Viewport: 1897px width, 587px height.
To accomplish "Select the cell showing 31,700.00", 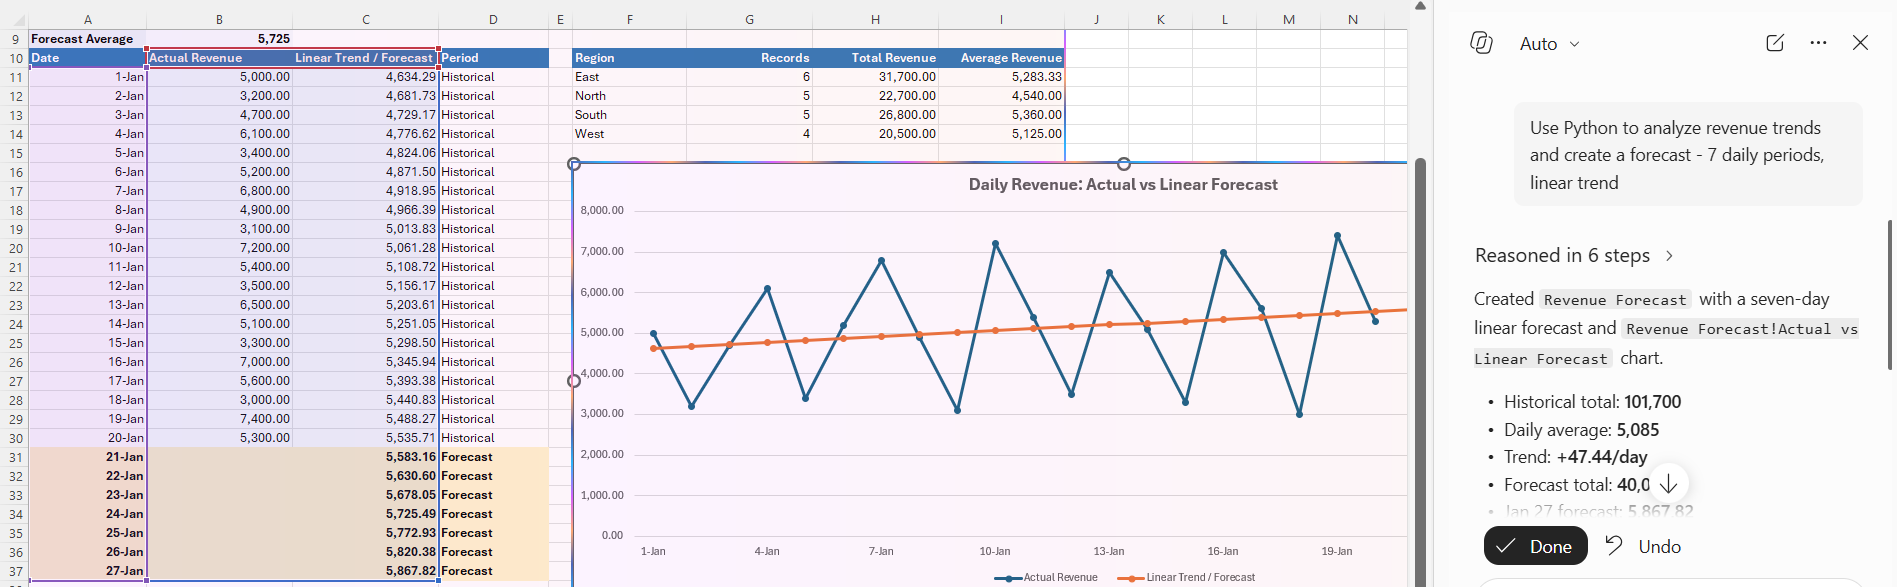I will [875, 77].
